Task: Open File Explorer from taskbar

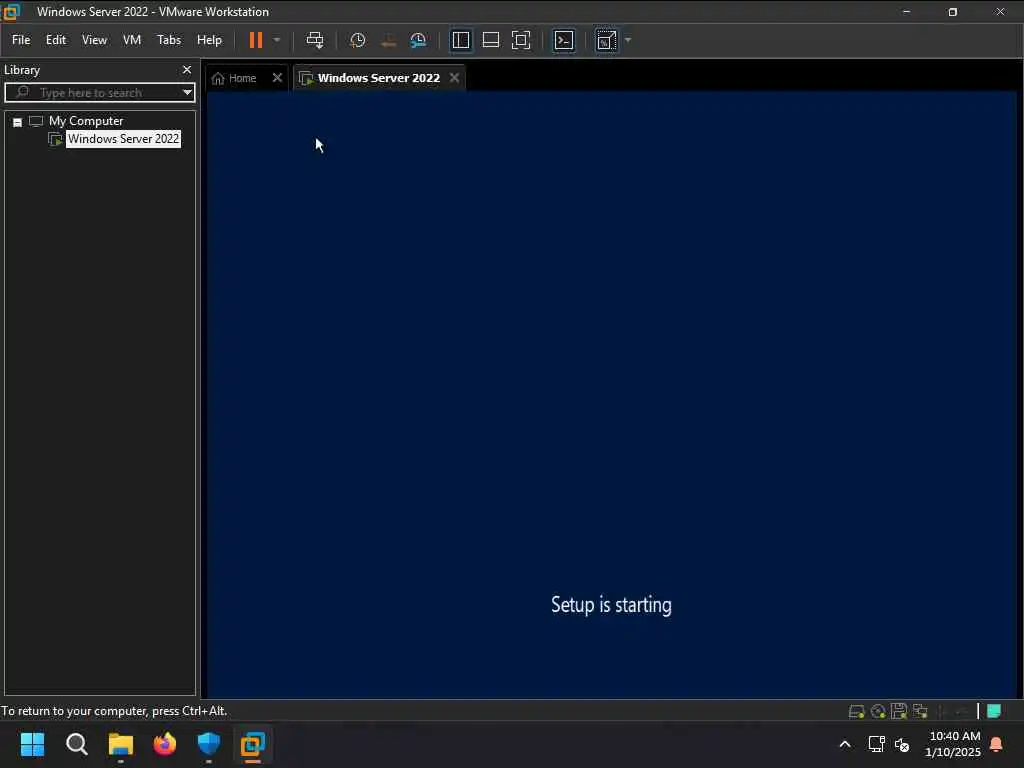Action: point(120,744)
